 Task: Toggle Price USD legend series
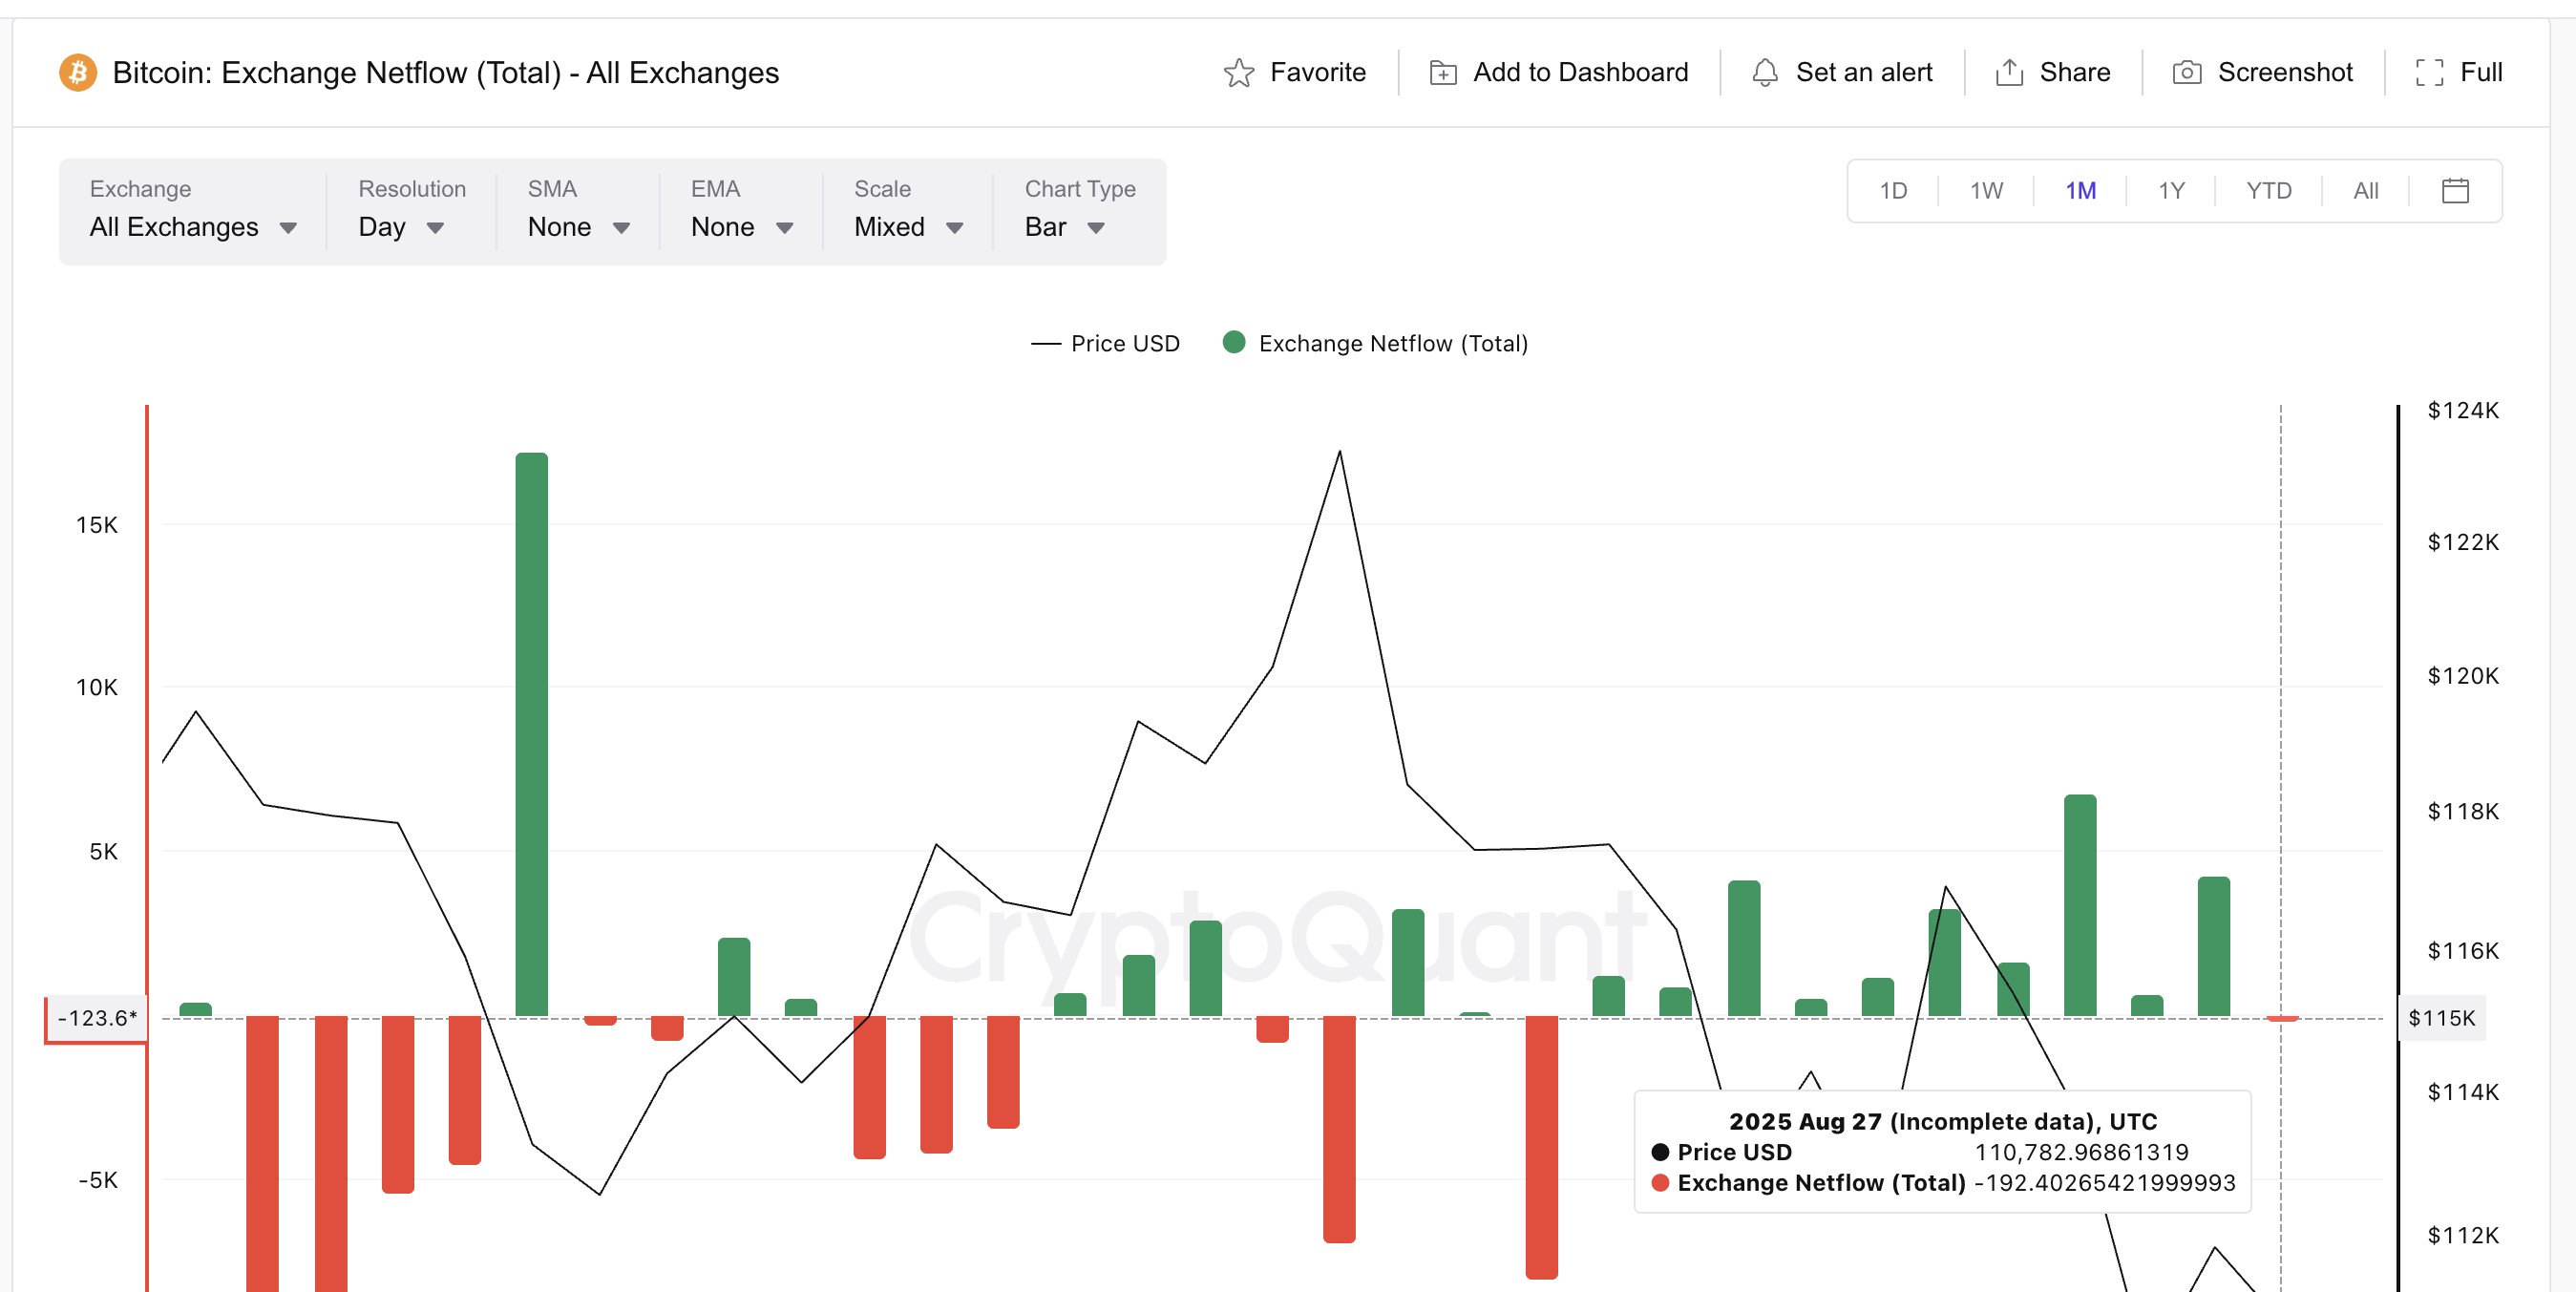click(1105, 343)
